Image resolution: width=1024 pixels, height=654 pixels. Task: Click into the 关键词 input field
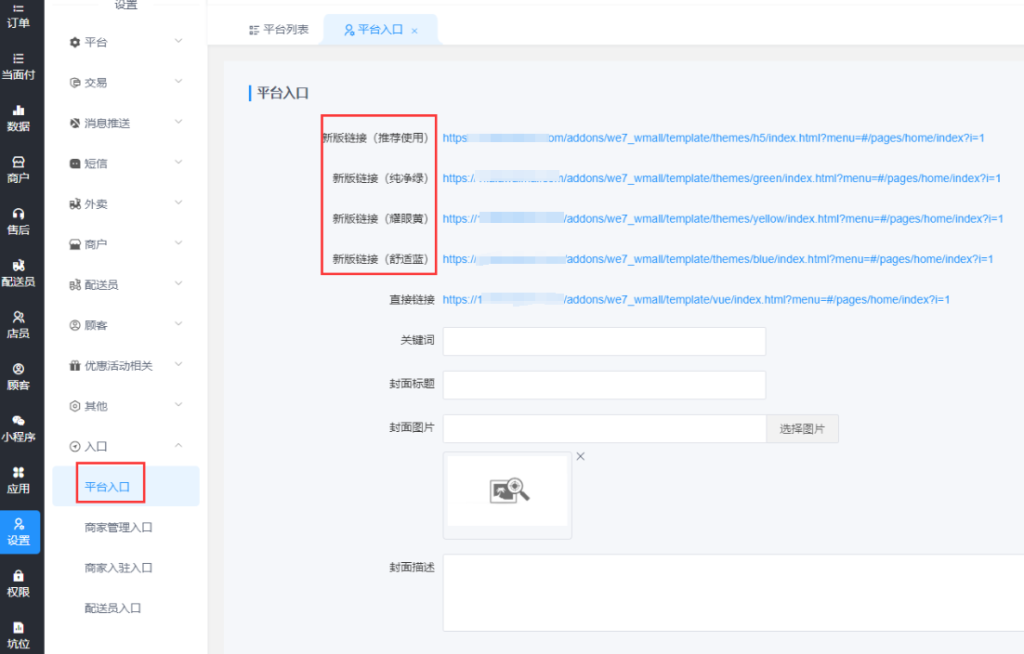(x=604, y=341)
